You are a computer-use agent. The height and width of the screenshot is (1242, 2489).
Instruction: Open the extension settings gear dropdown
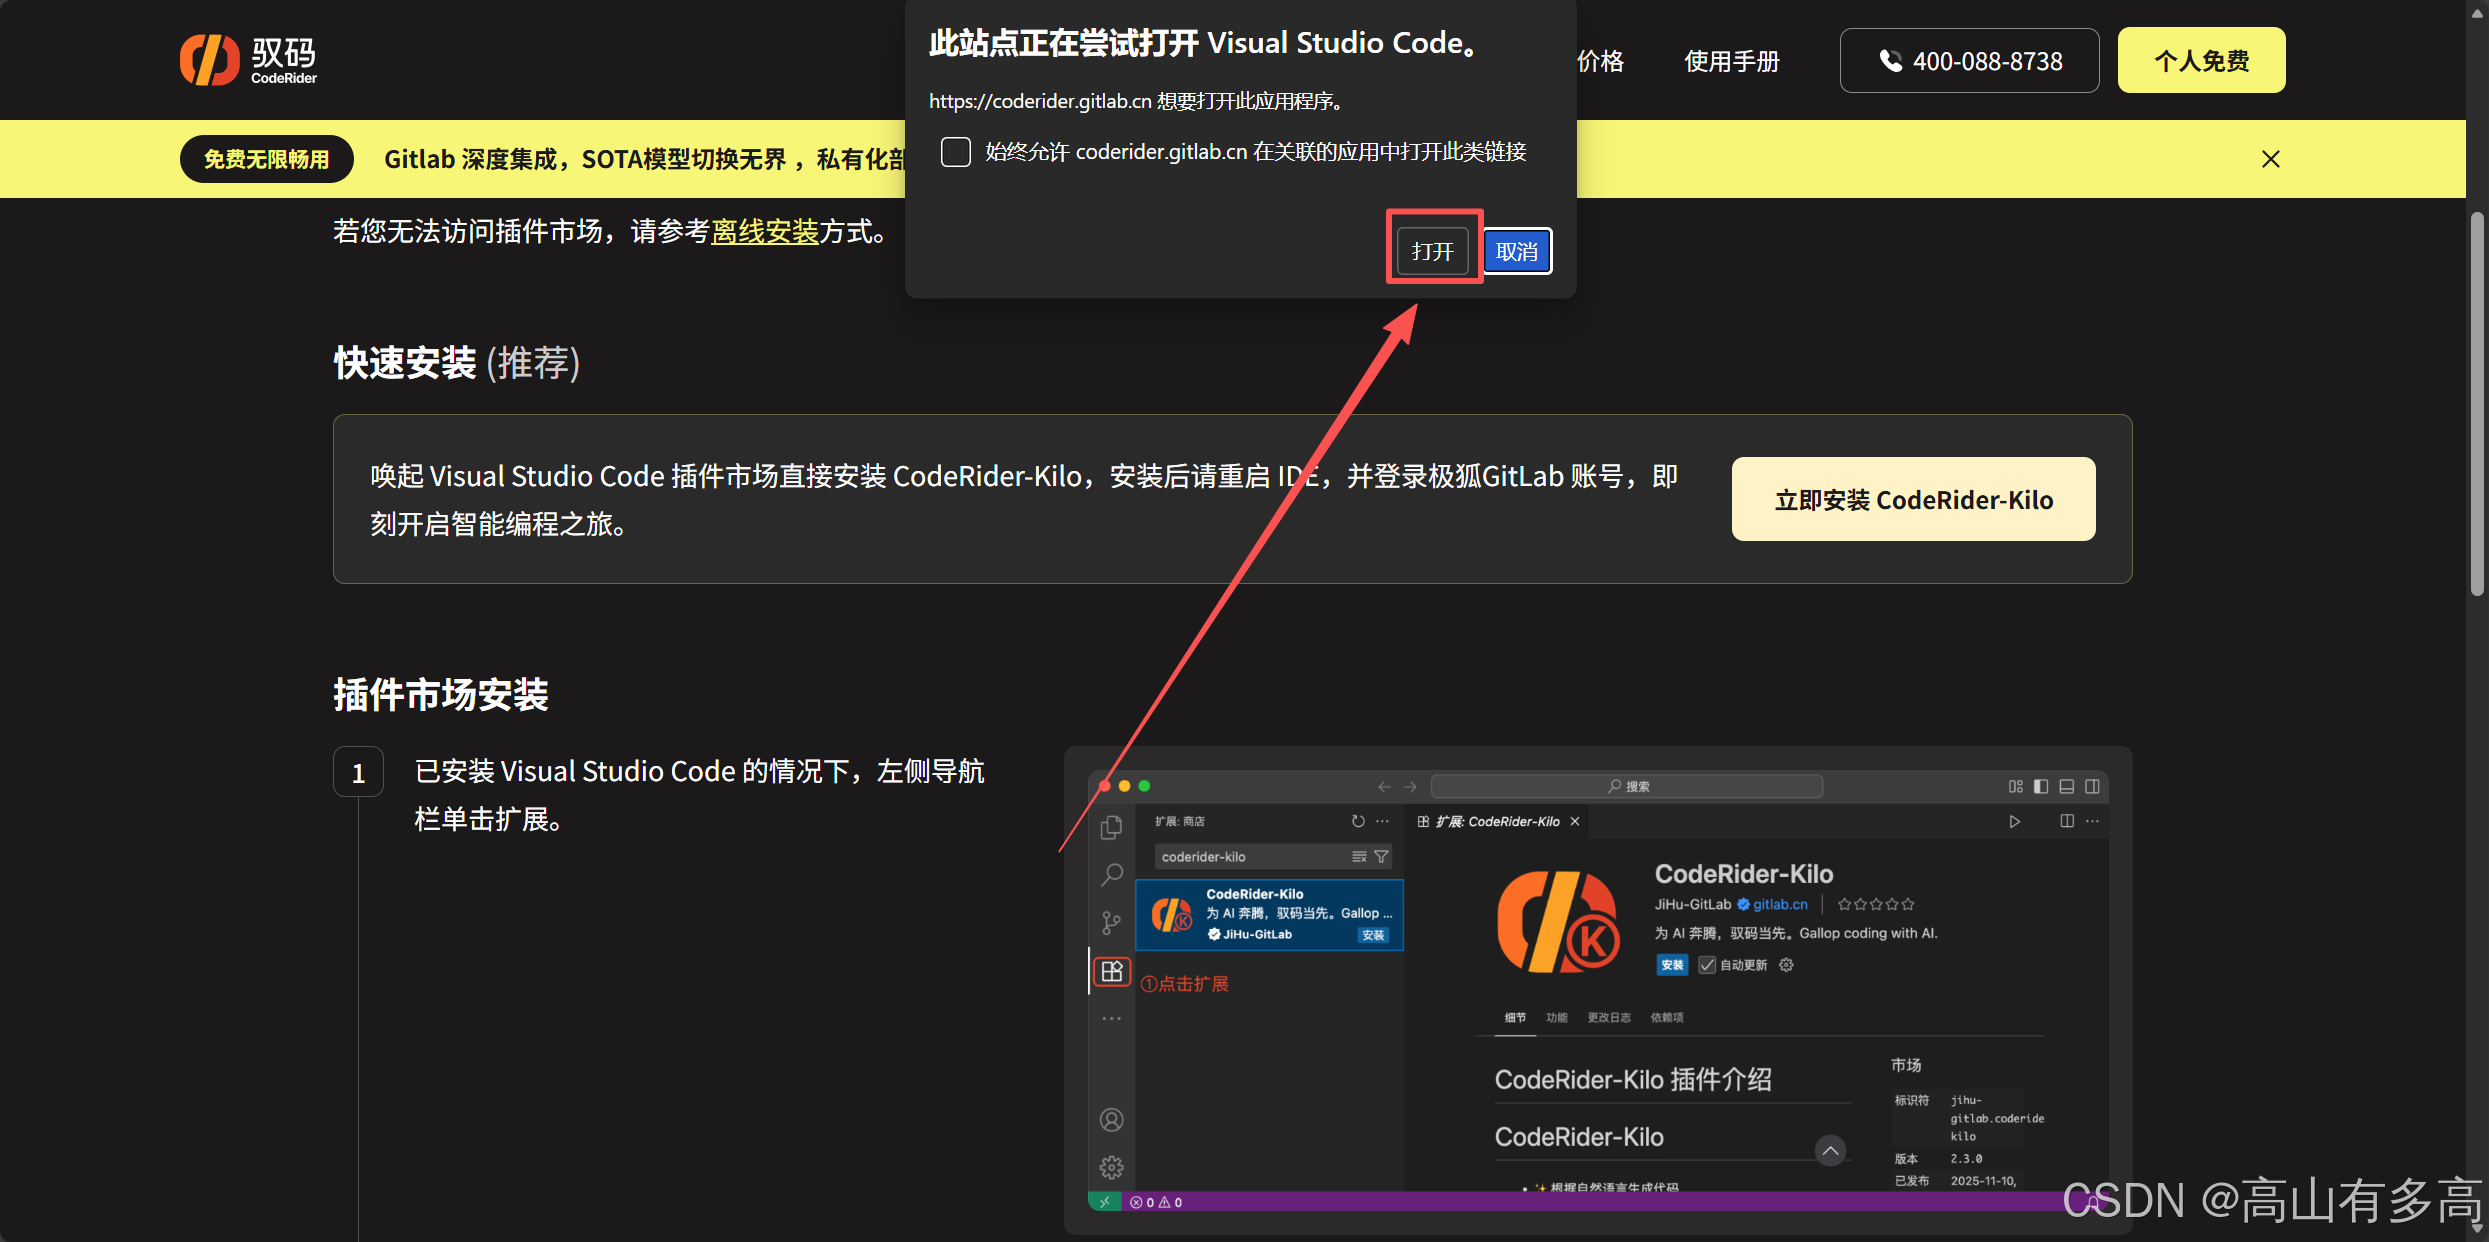point(1786,965)
